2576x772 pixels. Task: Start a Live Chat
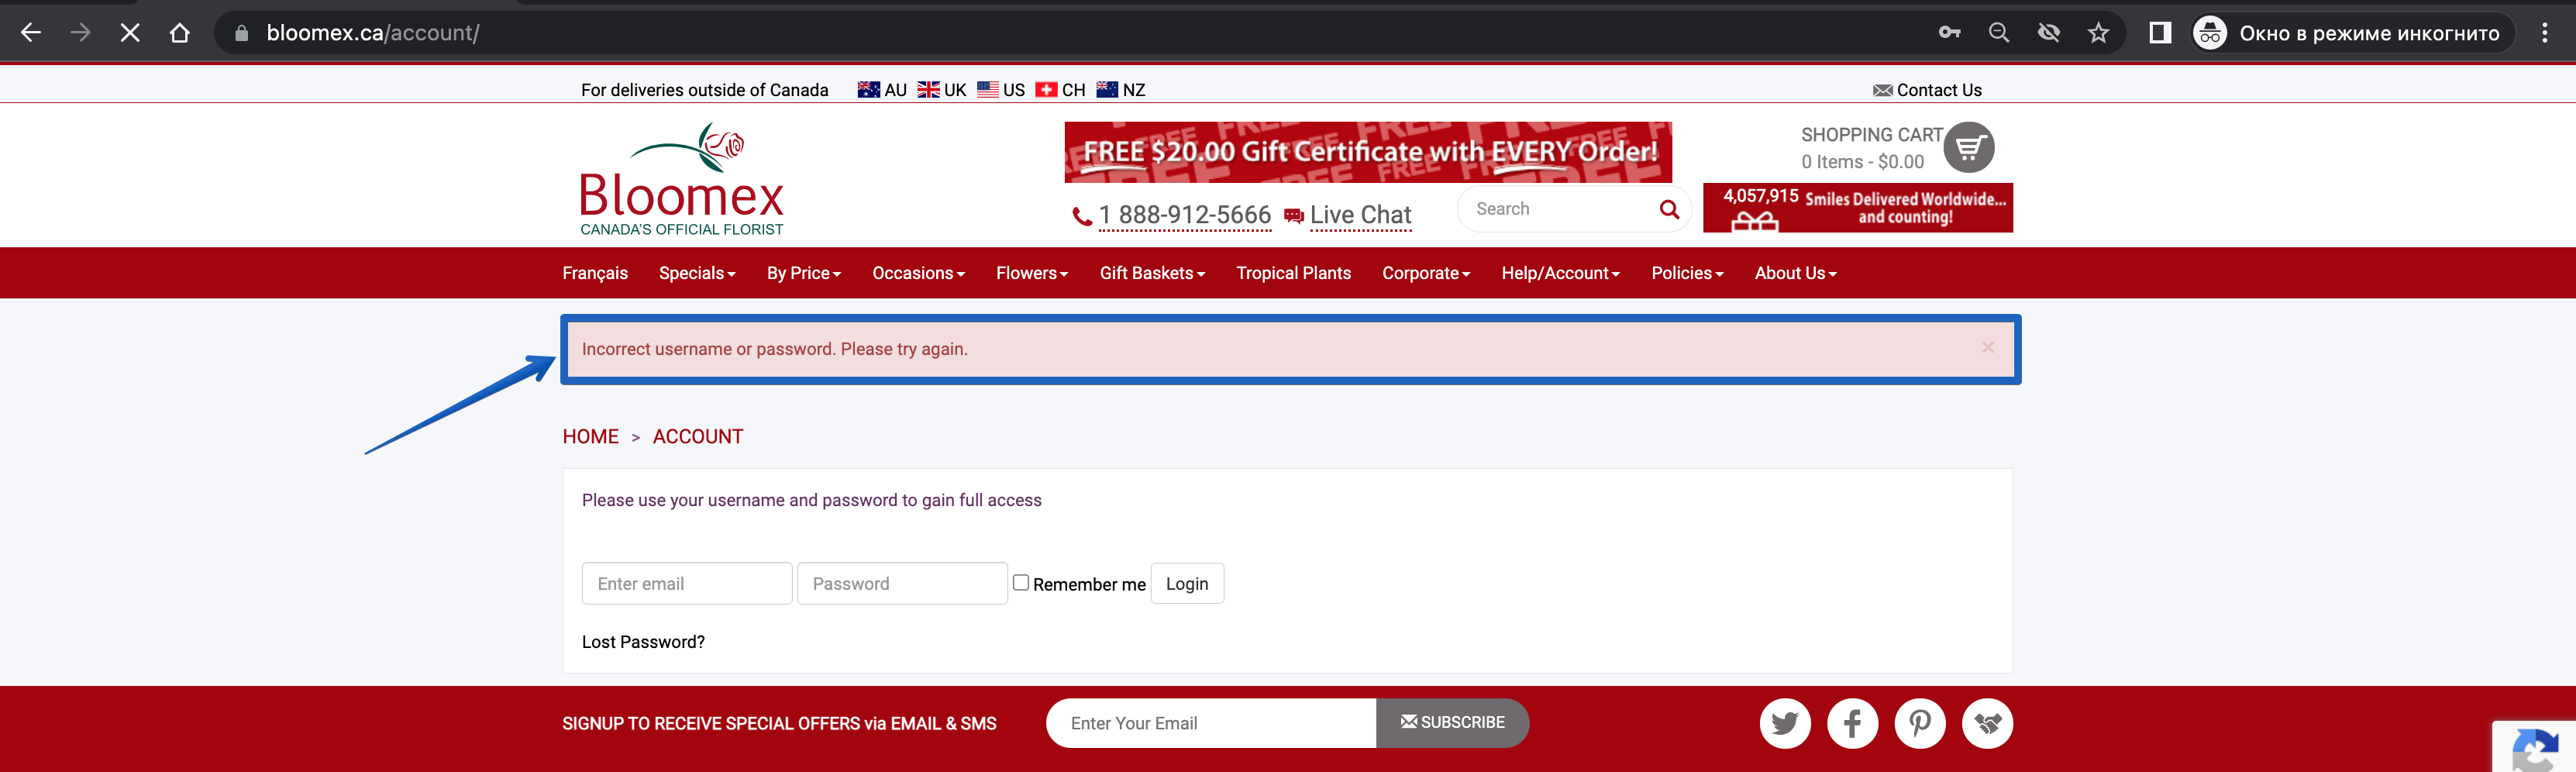pos(1348,215)
